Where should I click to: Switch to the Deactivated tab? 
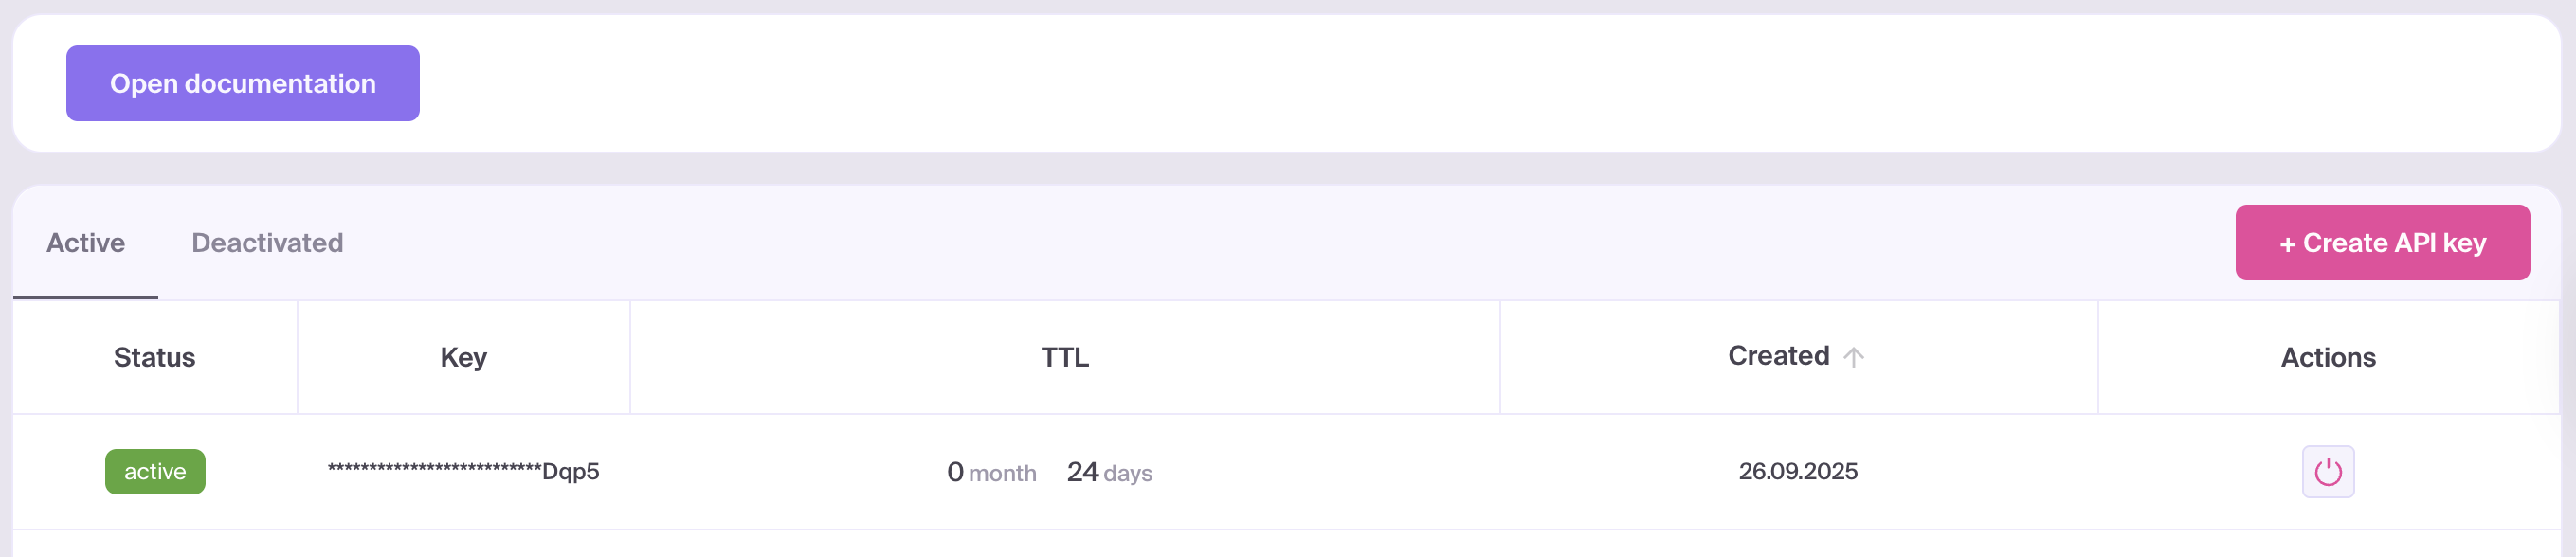pos(267,243)
